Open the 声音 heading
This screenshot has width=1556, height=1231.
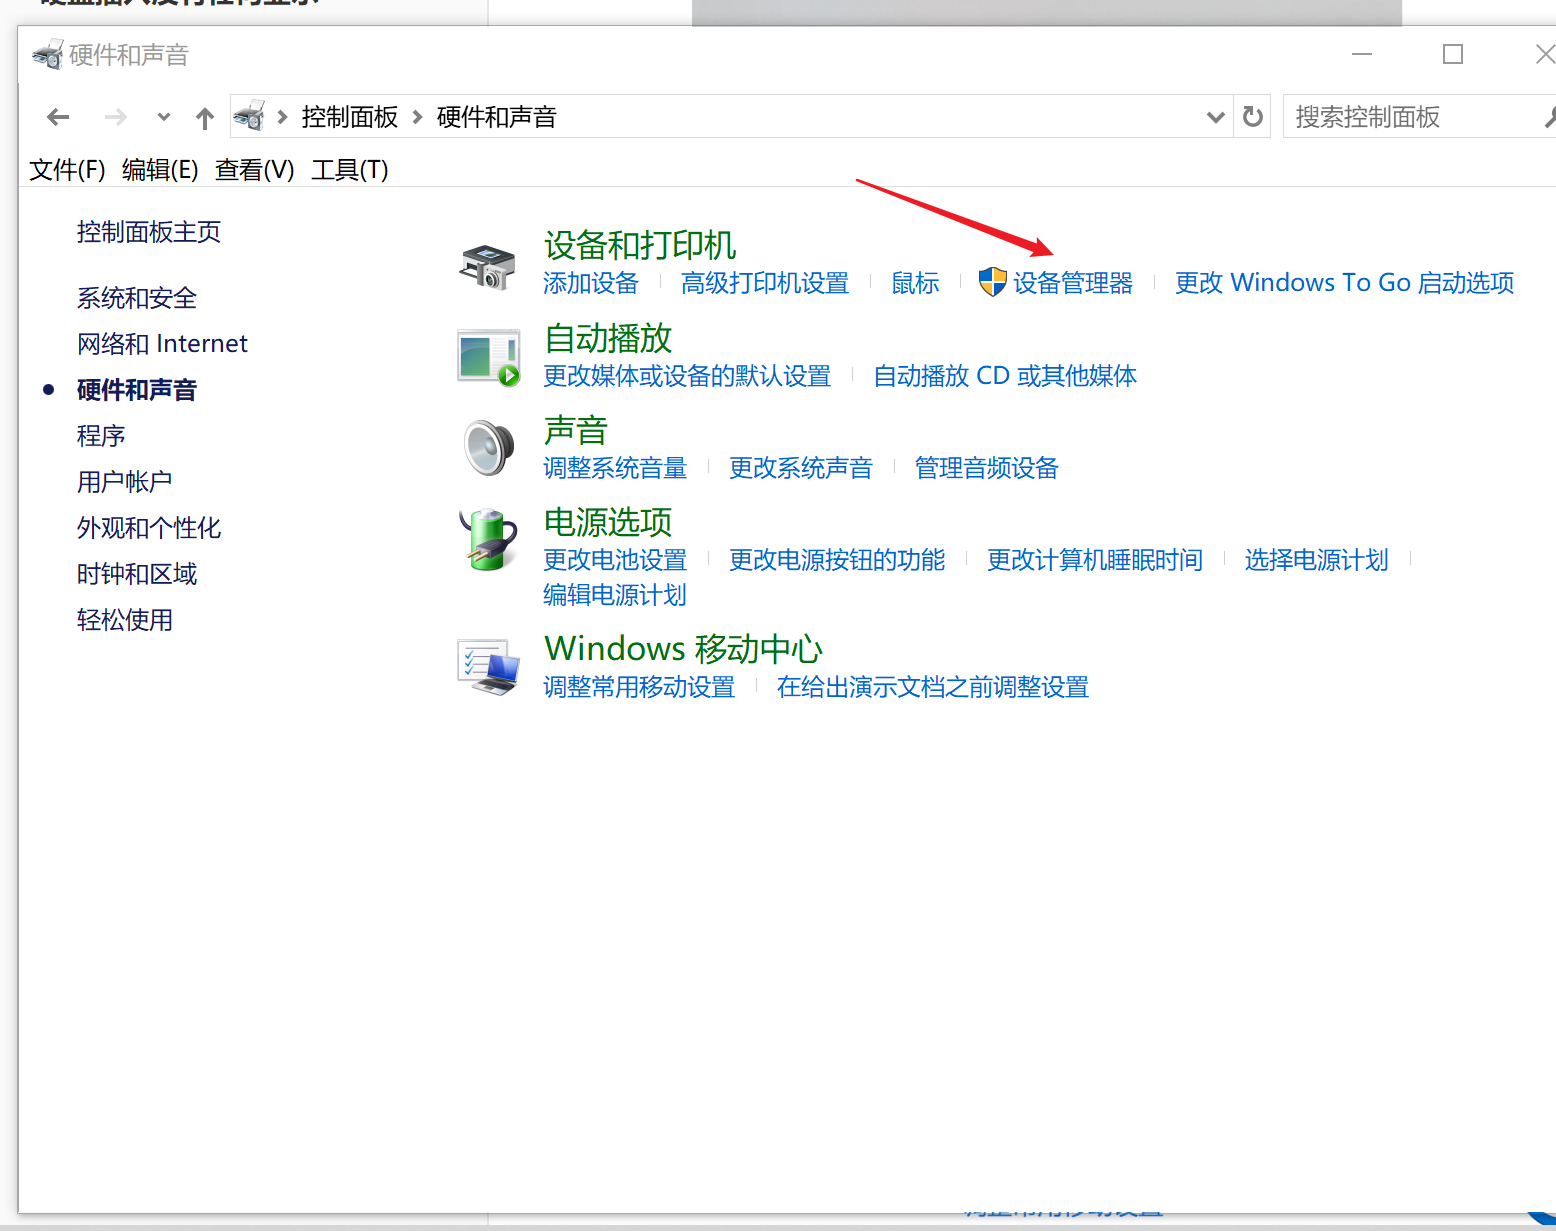click(x=576, y=430)
